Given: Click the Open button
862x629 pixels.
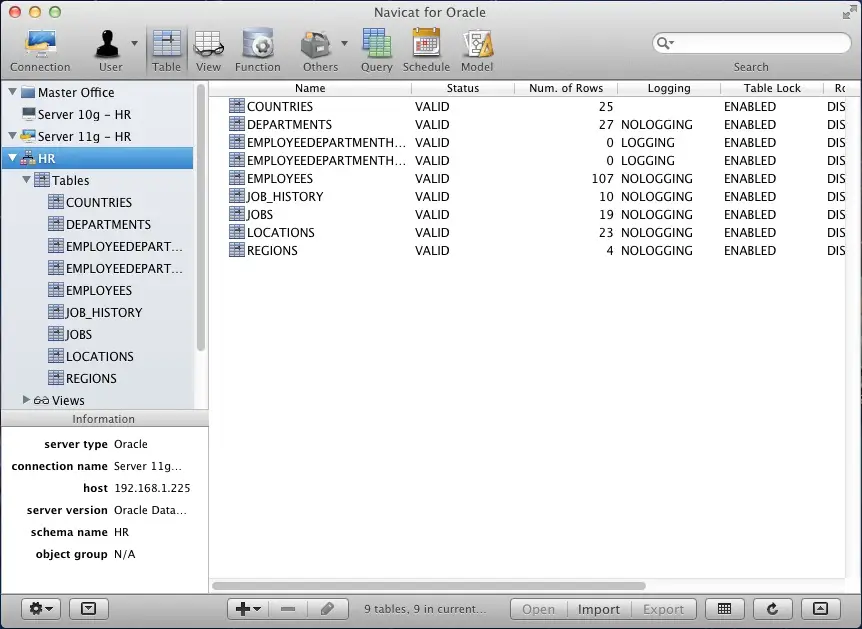Looking at the screenshot, I should 538,609.
